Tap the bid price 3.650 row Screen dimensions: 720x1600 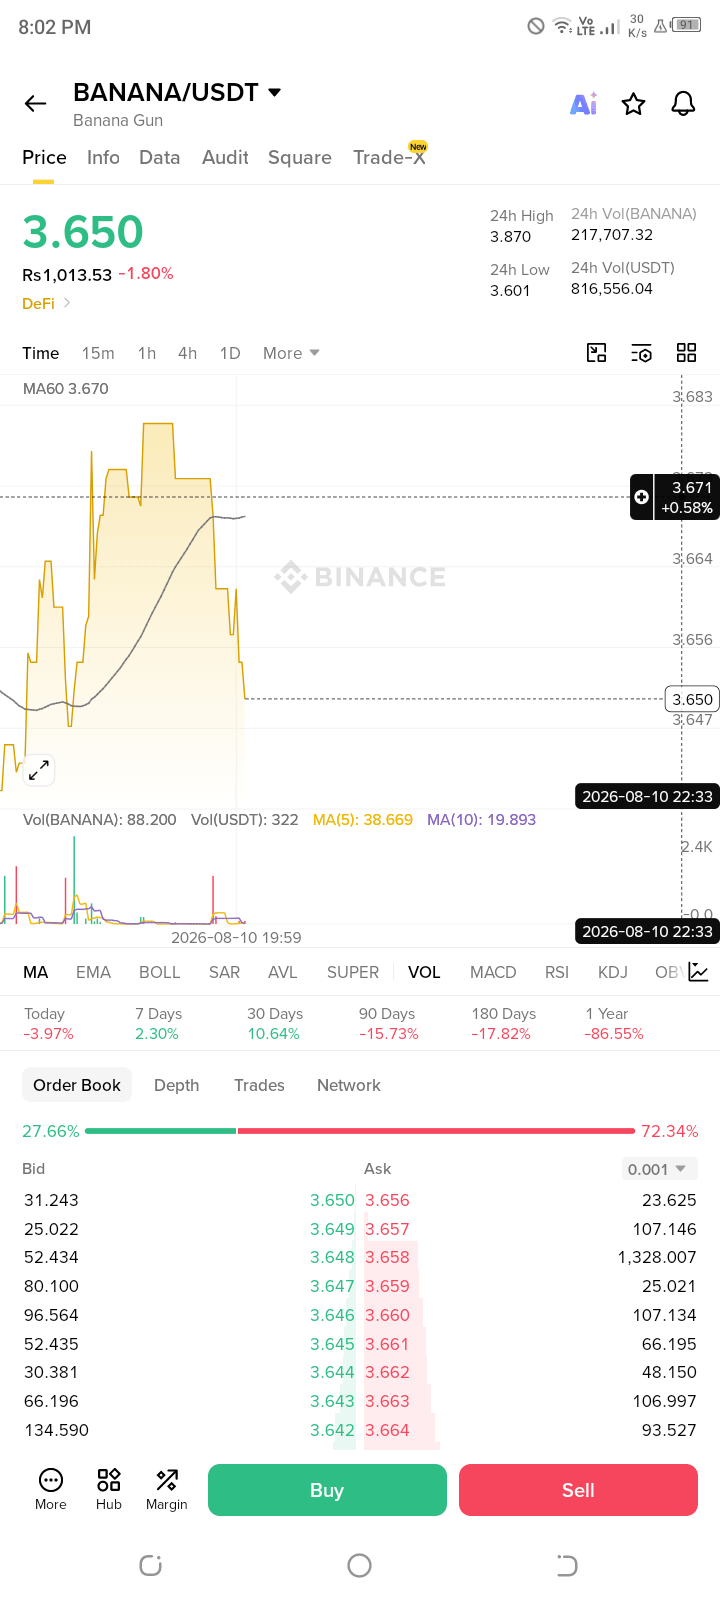[x=189, y=1200]
